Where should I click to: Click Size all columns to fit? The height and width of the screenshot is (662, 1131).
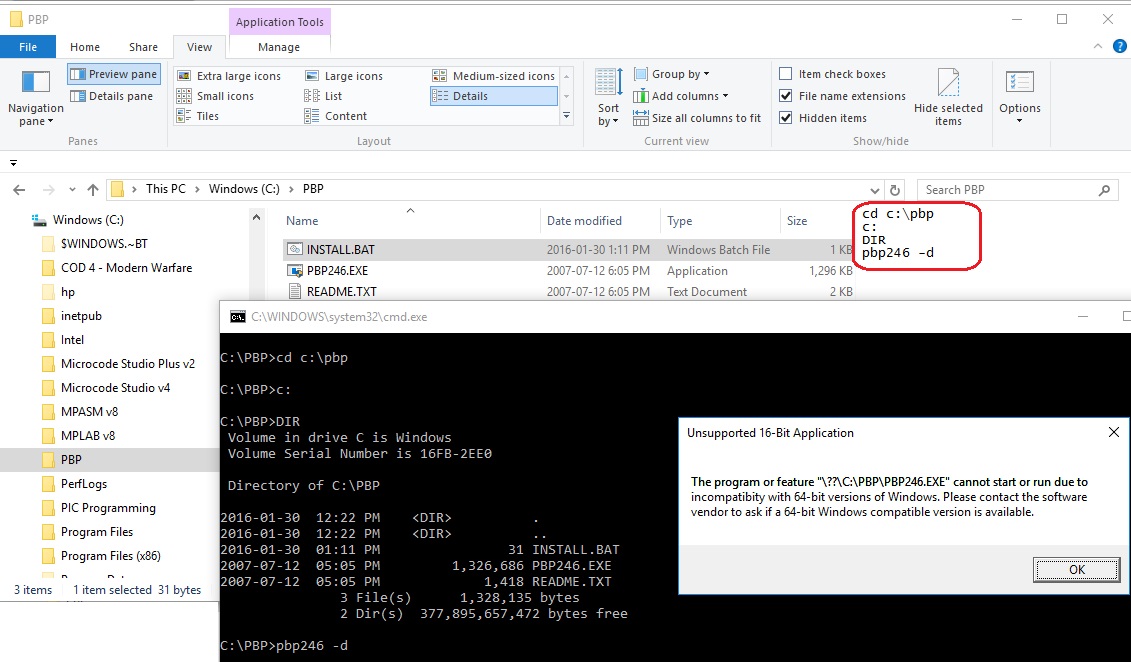(x=697, y=118)
